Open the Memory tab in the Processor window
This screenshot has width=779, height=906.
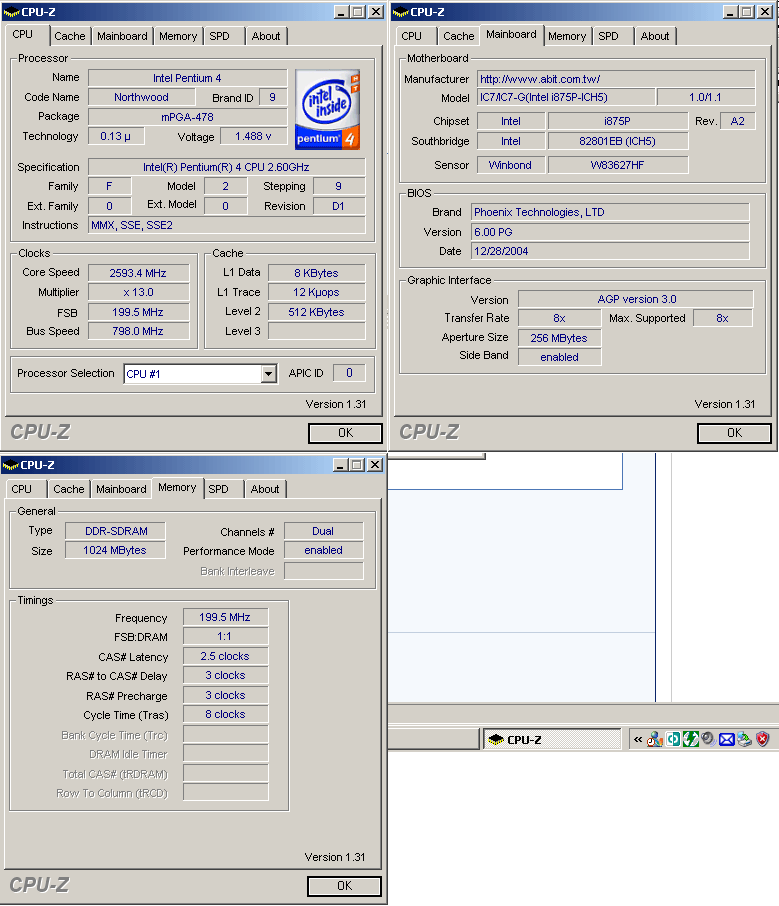(178, 36)
